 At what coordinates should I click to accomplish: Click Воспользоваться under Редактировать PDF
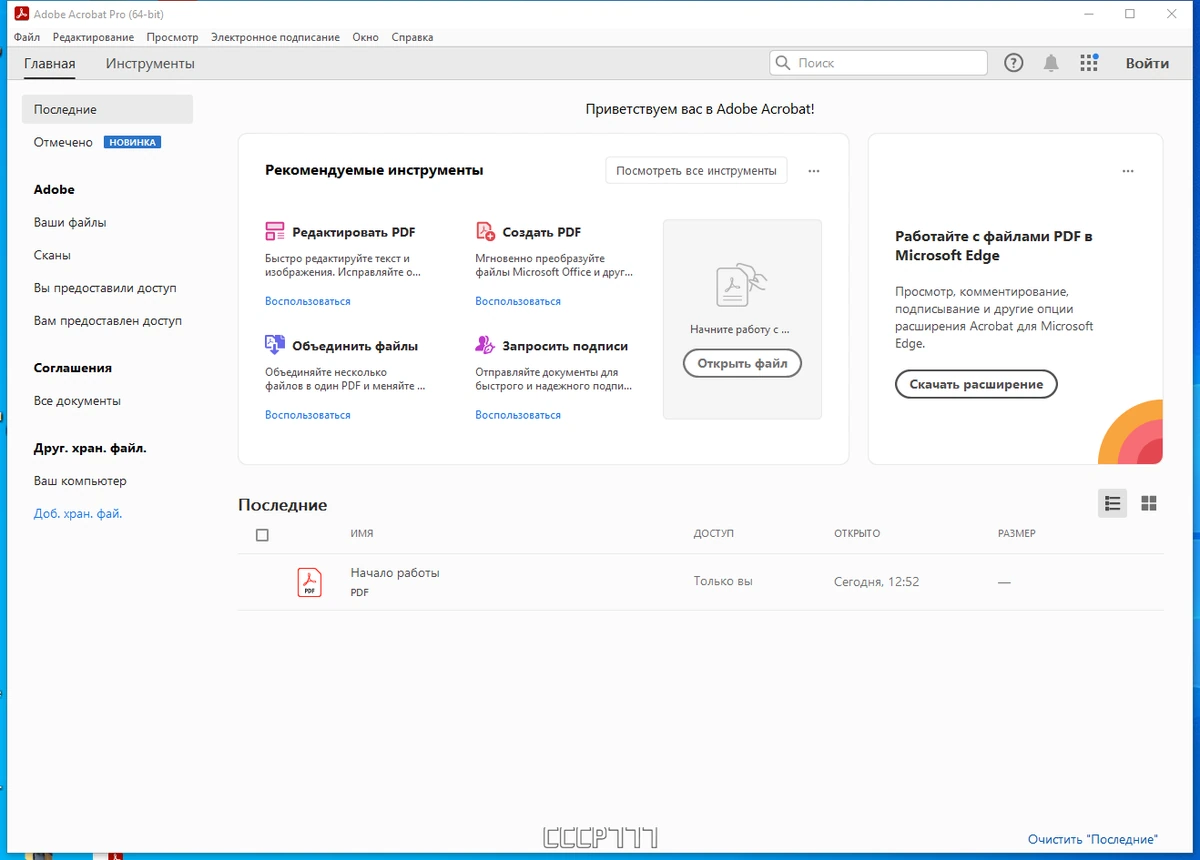(x=308, y=301)
